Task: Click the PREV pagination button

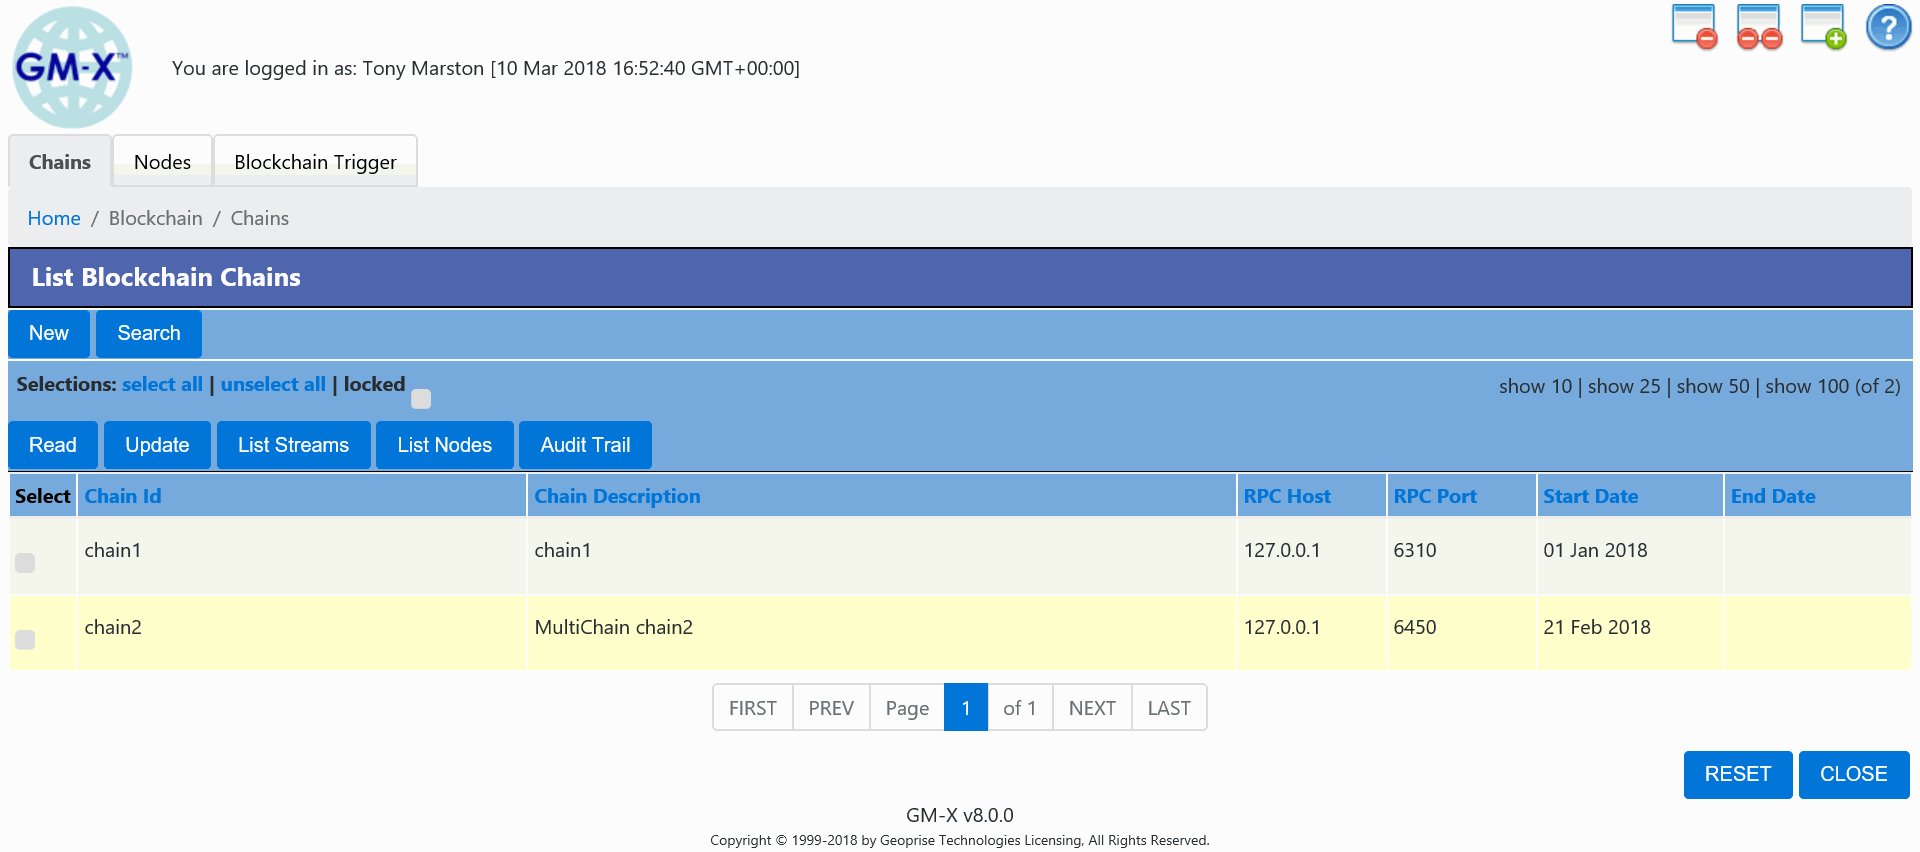Action: (831, 708)
